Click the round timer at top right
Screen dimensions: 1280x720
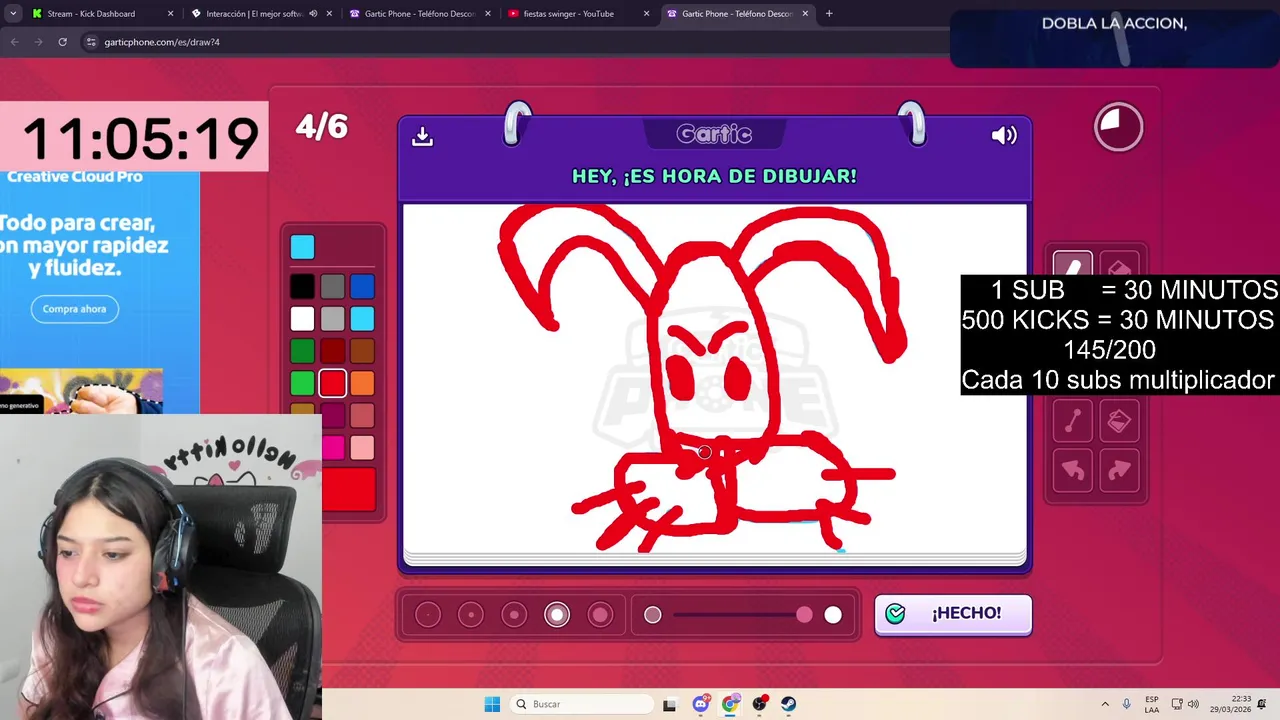point(1118,127)
